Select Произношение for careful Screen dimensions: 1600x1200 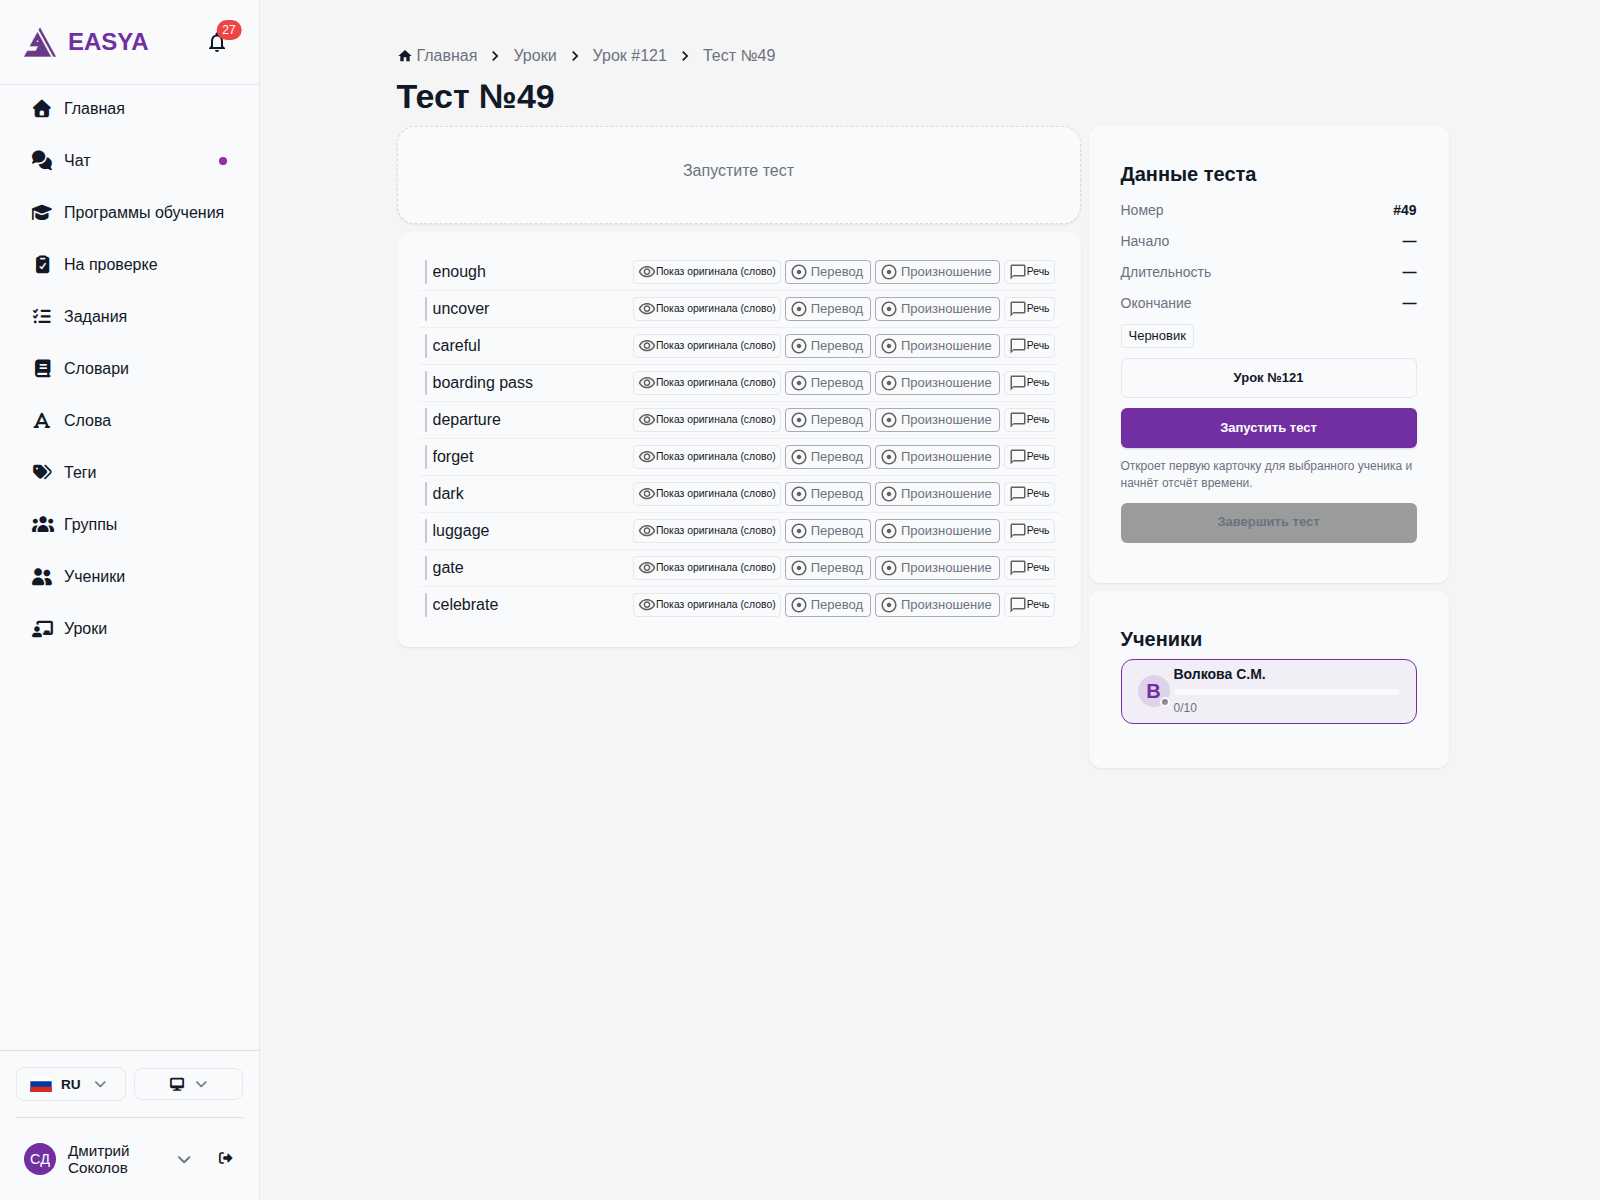[x=937, y=346]
